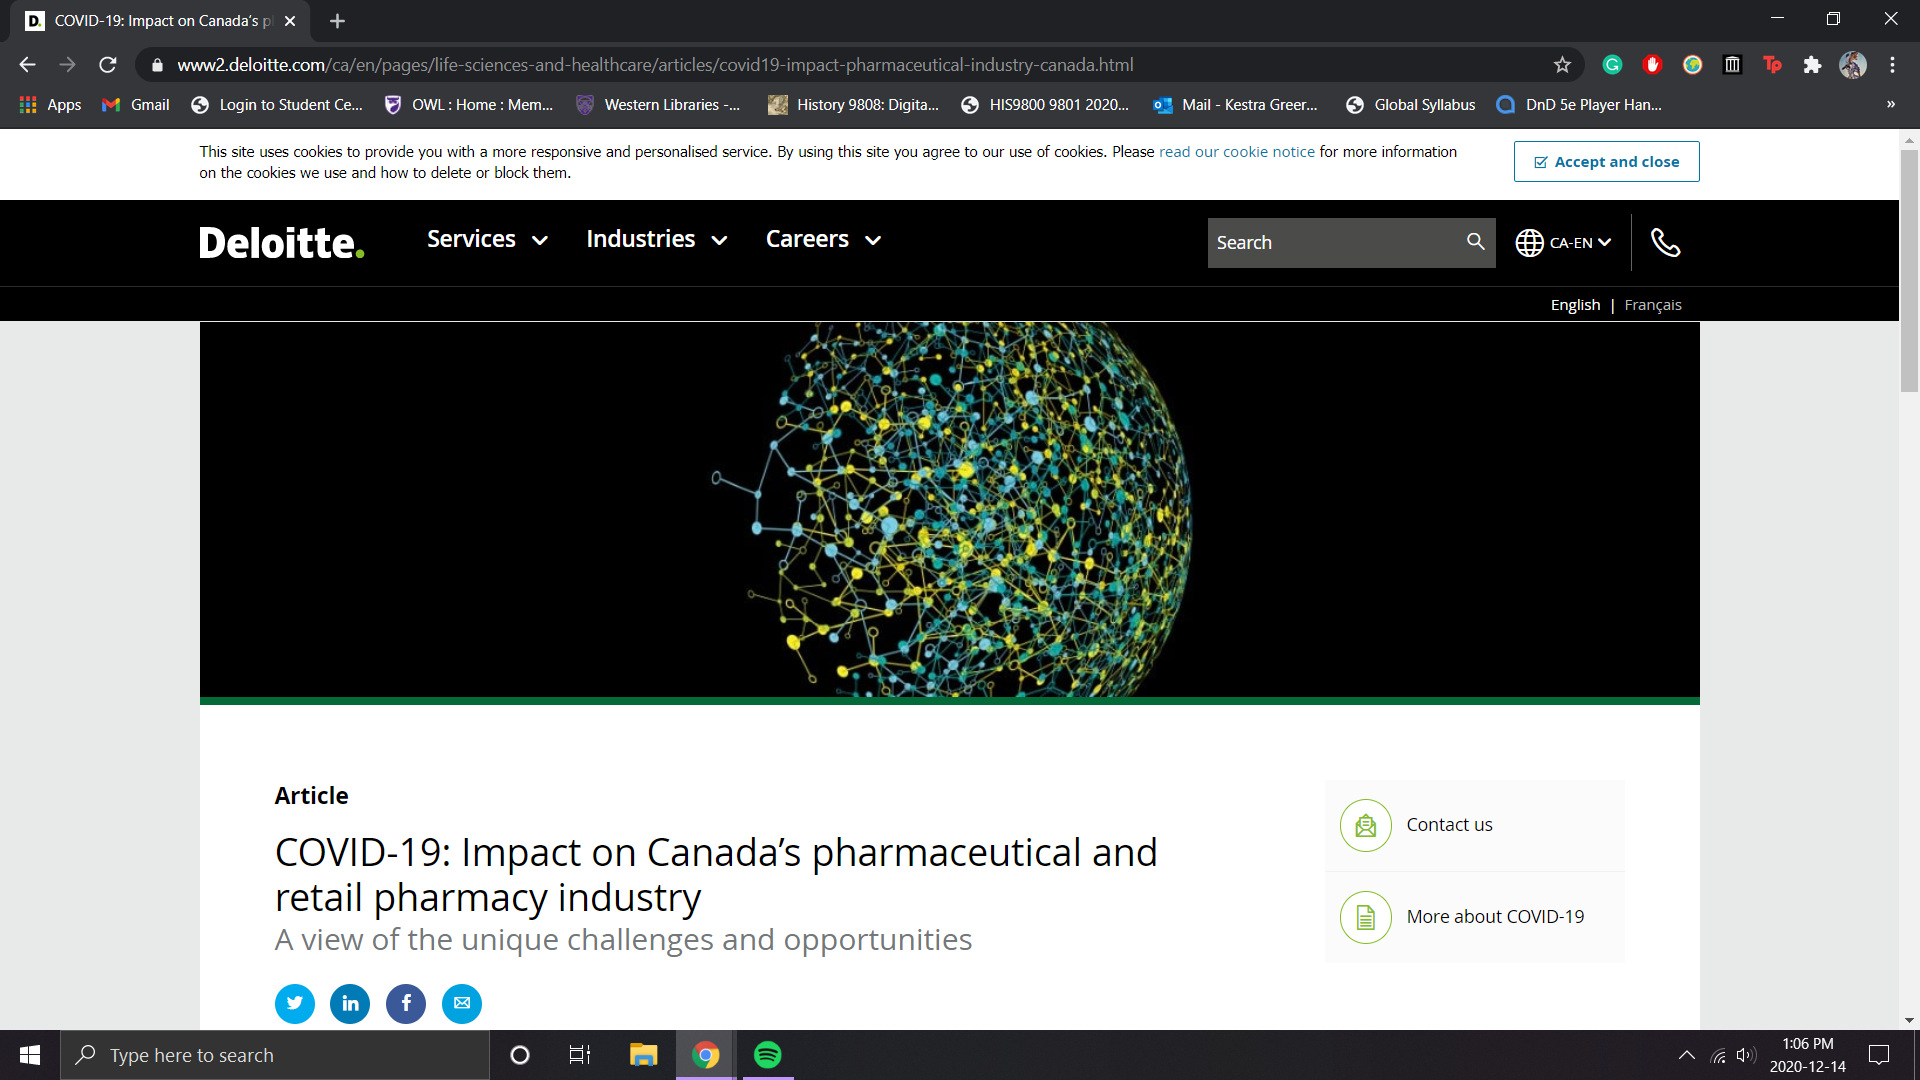Click the search magnifier icon

pyautogui.click(x=1475, y=242)
